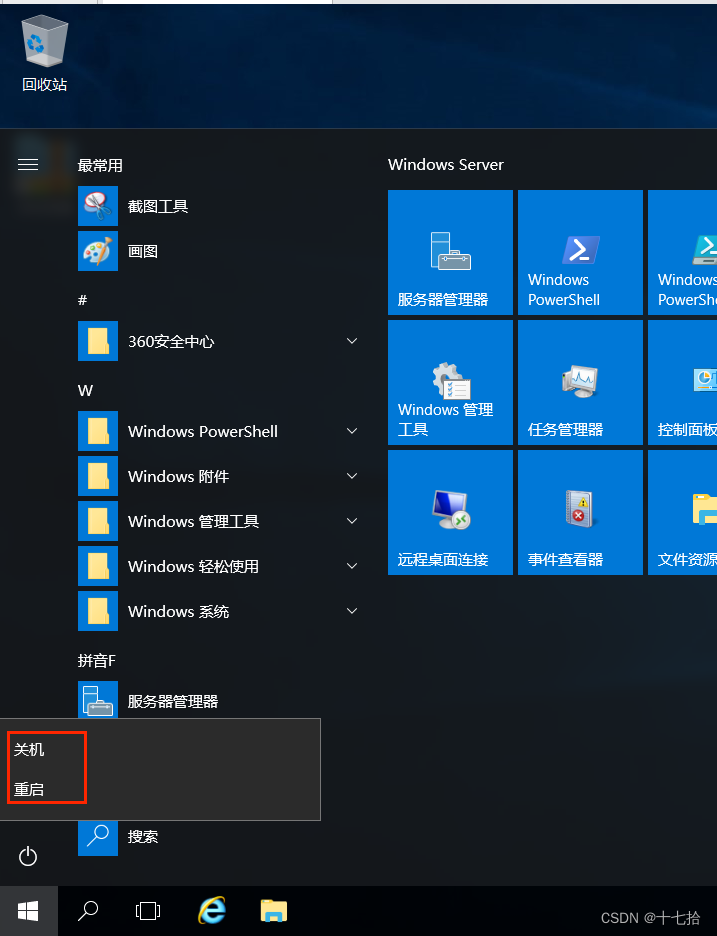Launch the Windows PowerShell tile
This screenshot has width=717, height=936.
[x=580, y=253]
